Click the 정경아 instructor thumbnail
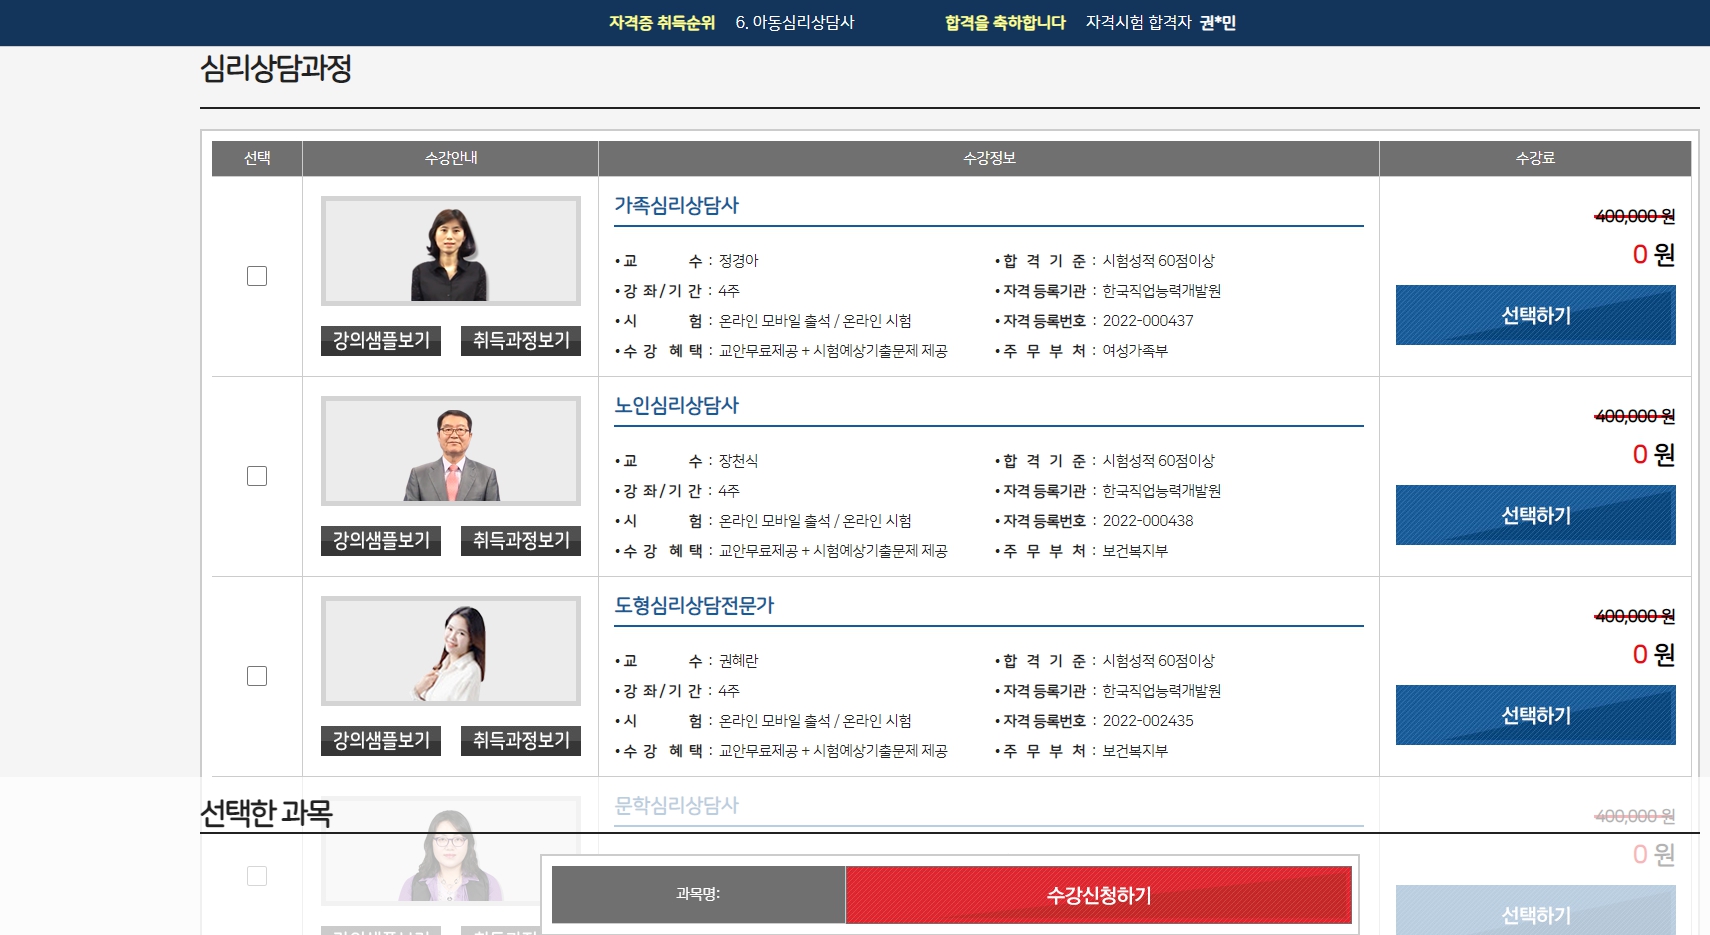The height and width of the screenshot is (935, 1710). [451, 251]
